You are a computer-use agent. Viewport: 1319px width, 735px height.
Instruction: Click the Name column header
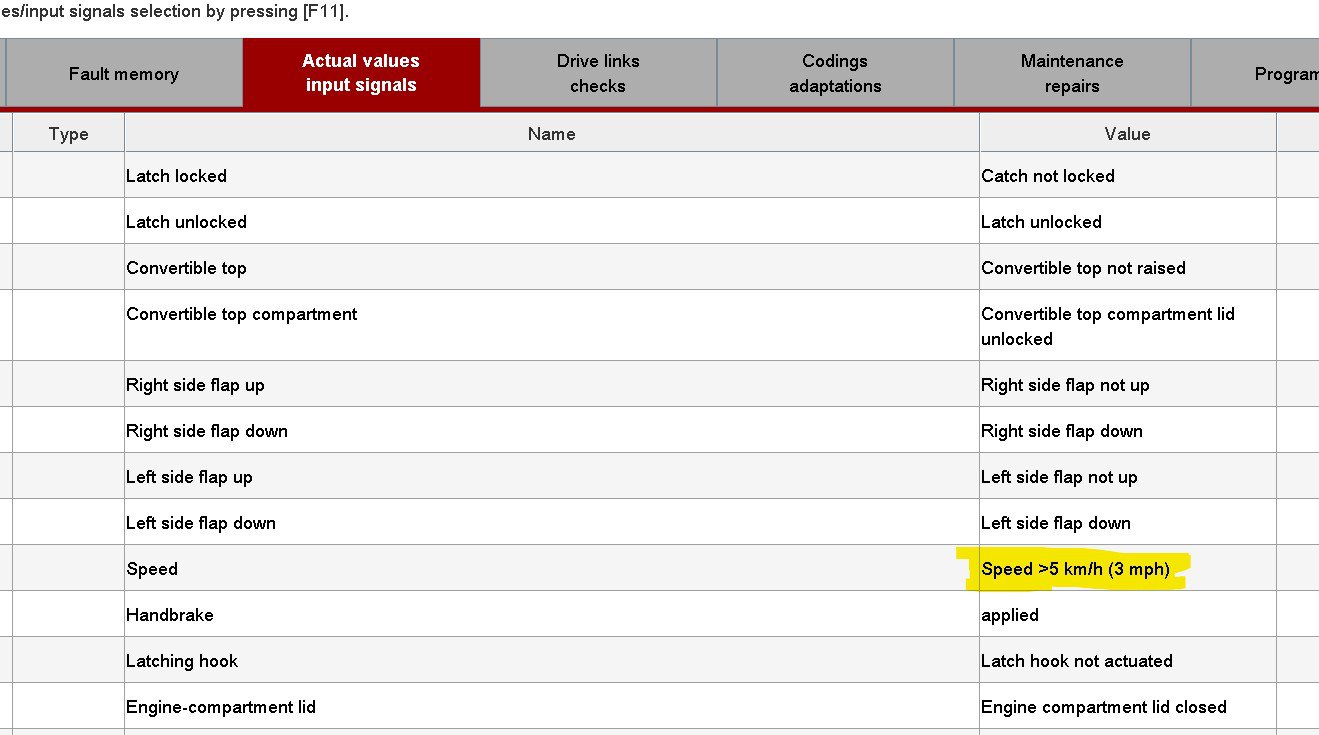tap(551, 134)
